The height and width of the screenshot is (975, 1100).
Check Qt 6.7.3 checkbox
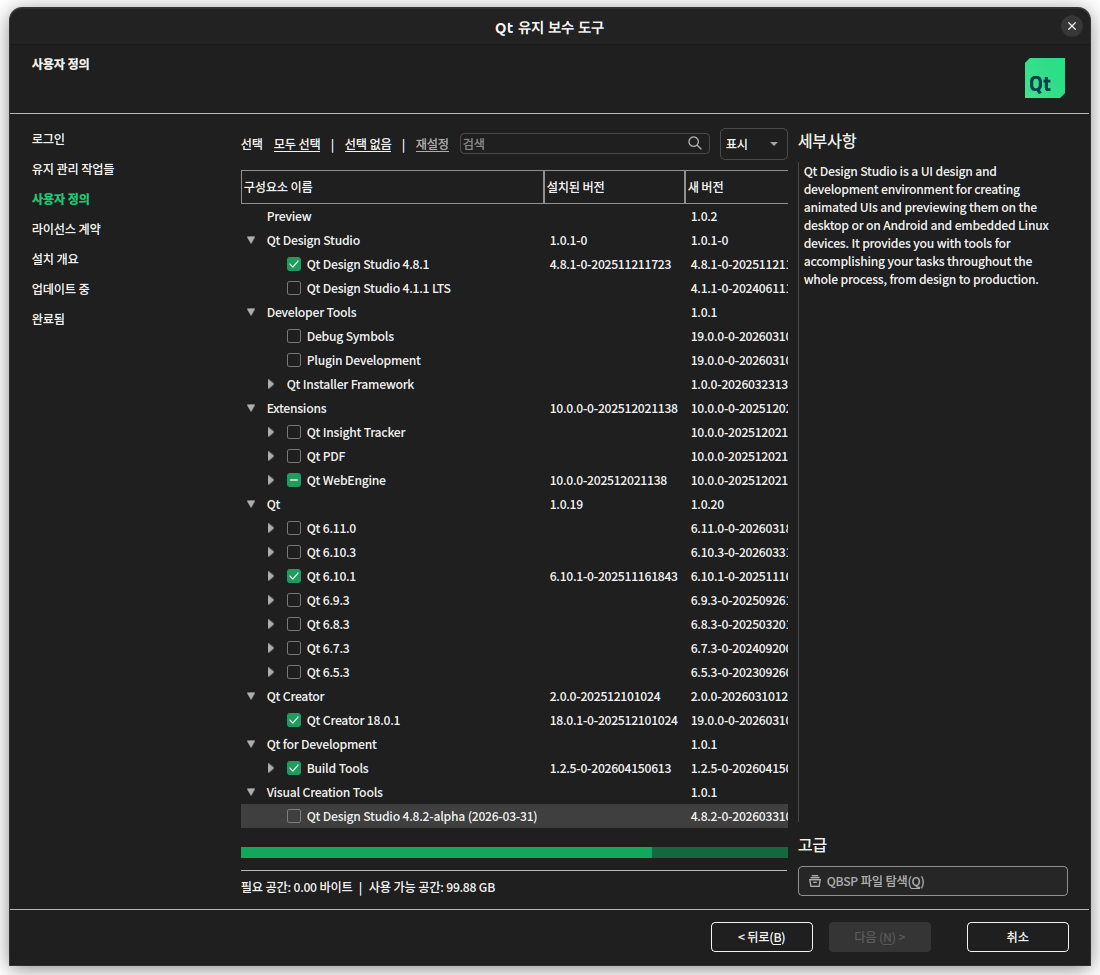[294, 648]
